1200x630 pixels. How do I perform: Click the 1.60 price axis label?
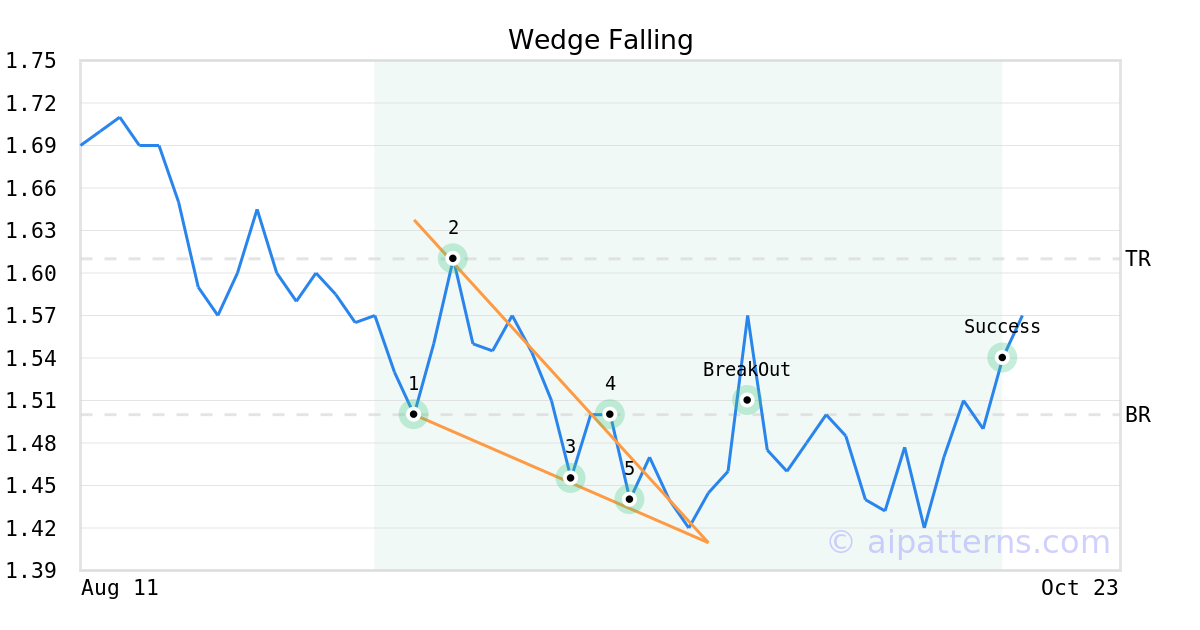coord(31,273)
